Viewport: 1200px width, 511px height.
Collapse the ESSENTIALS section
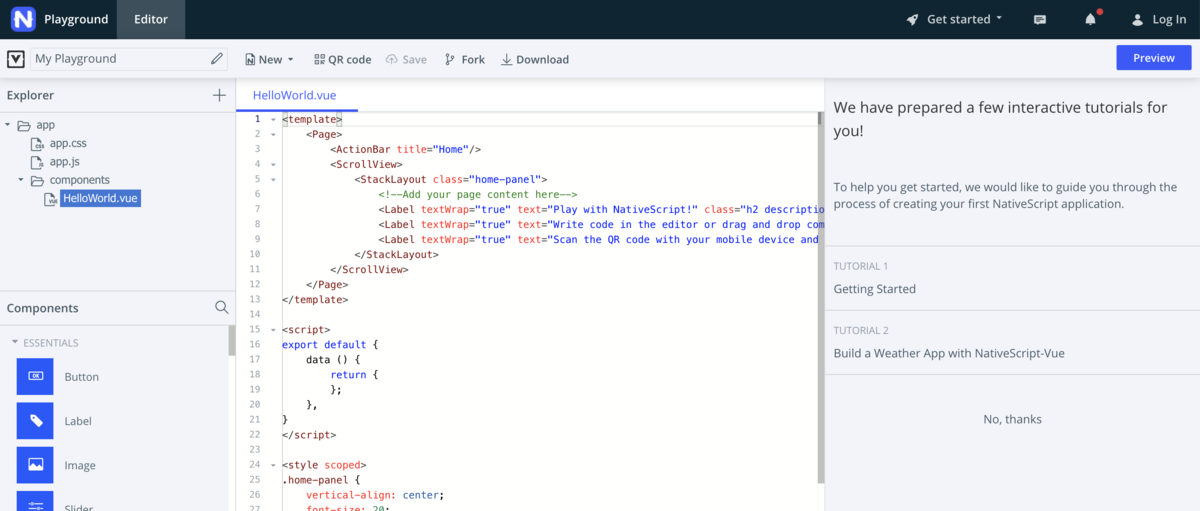tap(15, 343)
